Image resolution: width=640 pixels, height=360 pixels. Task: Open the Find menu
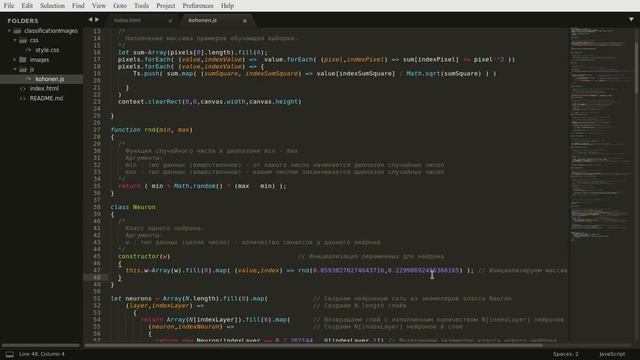tap(78, 6)
